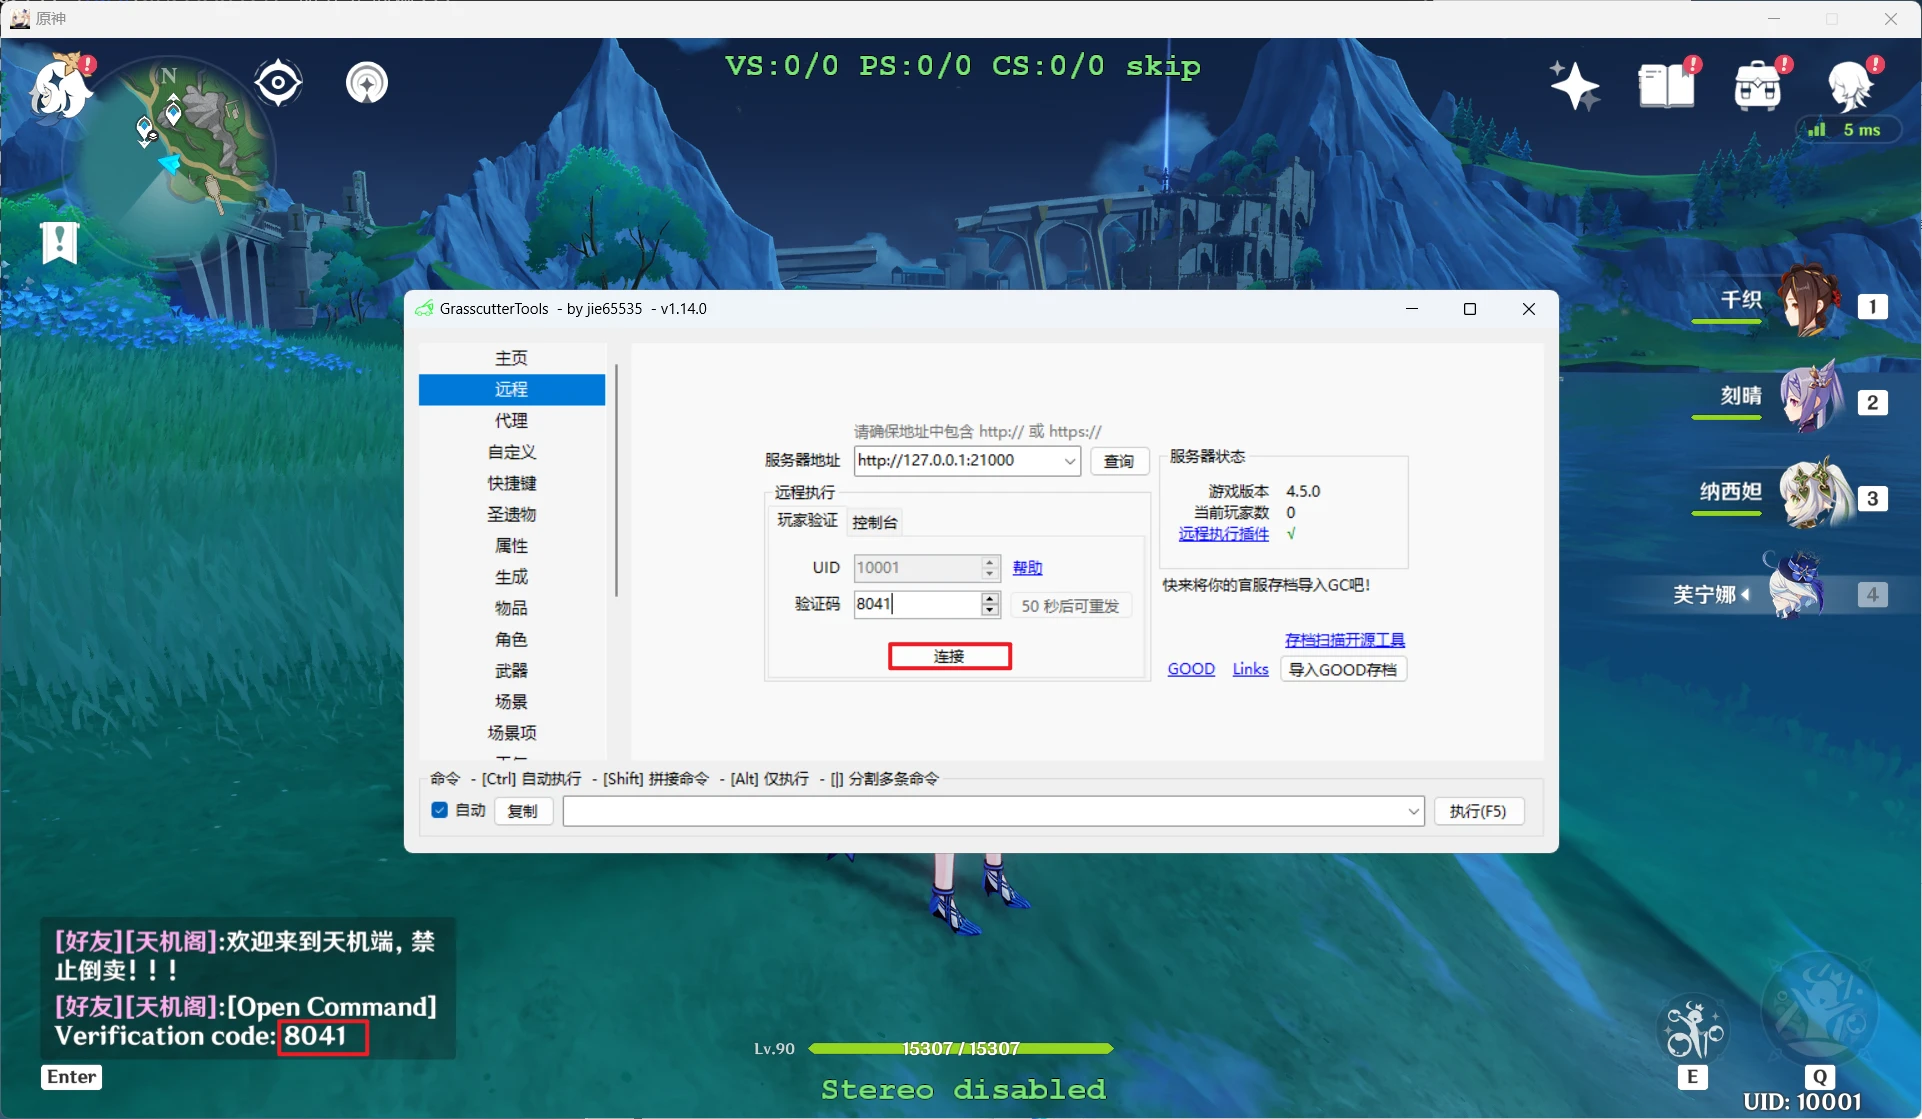Open the 角色 sidebar page
Viewport: 1922px width, 1119px height.
[511, 639]
